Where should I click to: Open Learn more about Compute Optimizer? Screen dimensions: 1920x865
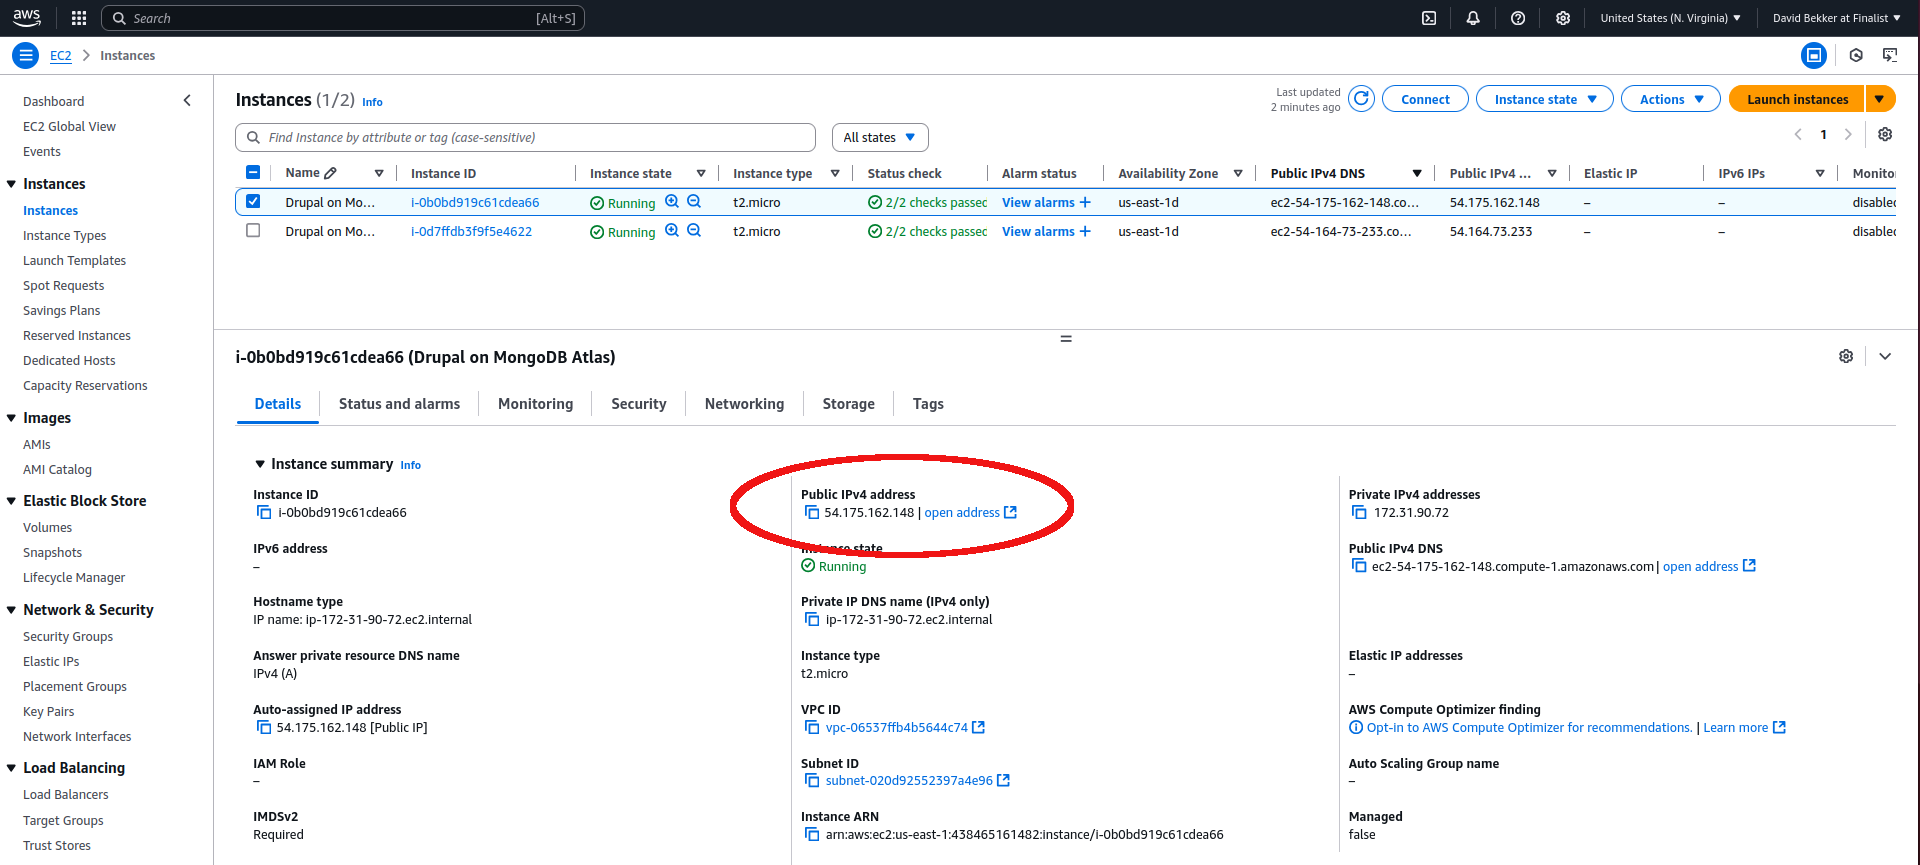[x=1744, y=727]
